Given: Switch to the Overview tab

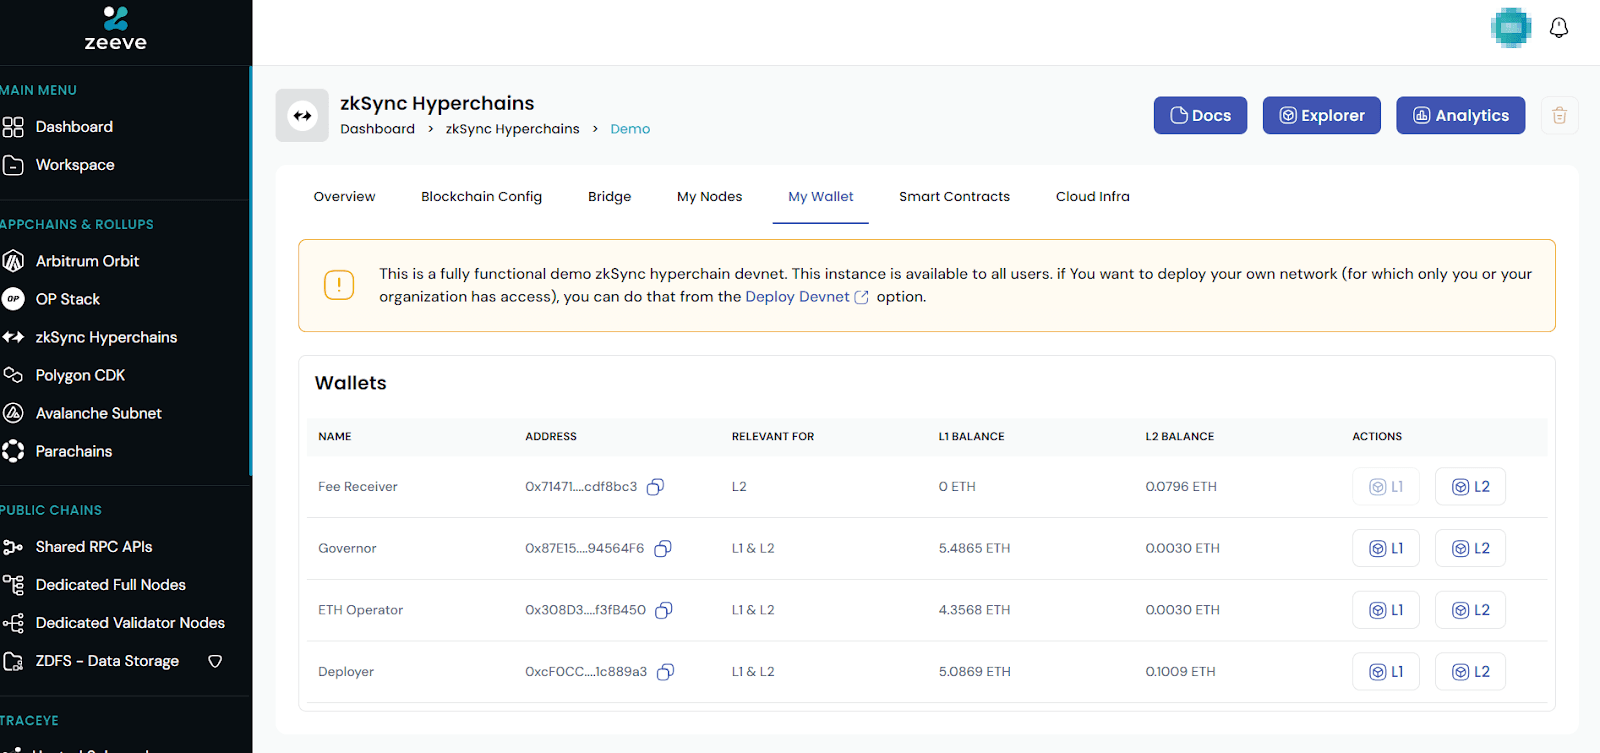Looking at the screenshot, I should pos(344,197).
